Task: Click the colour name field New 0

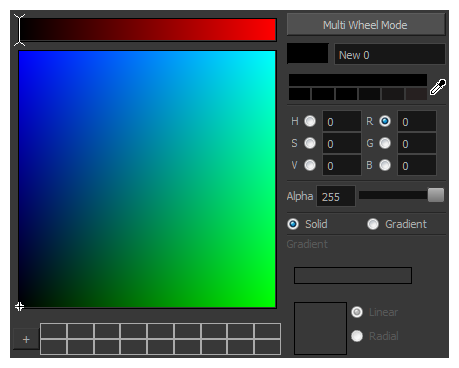Action: point(390,54)
